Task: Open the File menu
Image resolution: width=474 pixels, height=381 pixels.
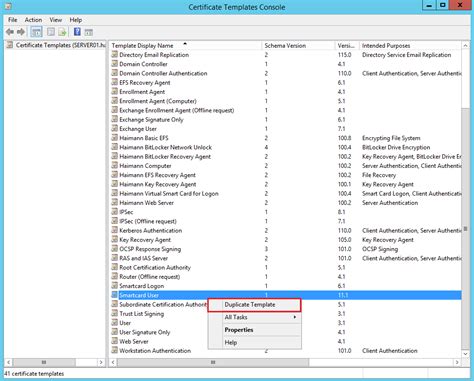Action: tap(13, 20)
